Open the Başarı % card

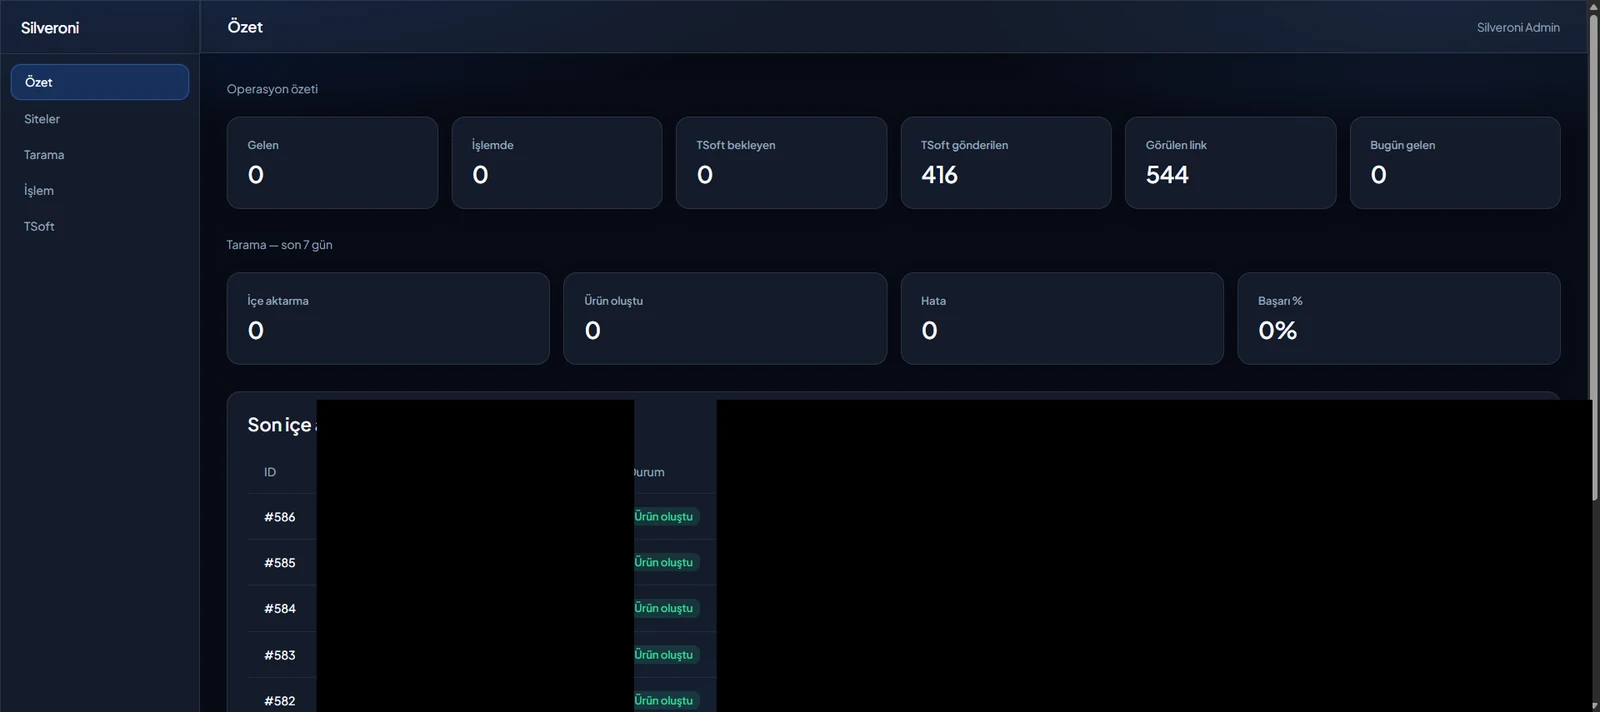[1399, 319]
